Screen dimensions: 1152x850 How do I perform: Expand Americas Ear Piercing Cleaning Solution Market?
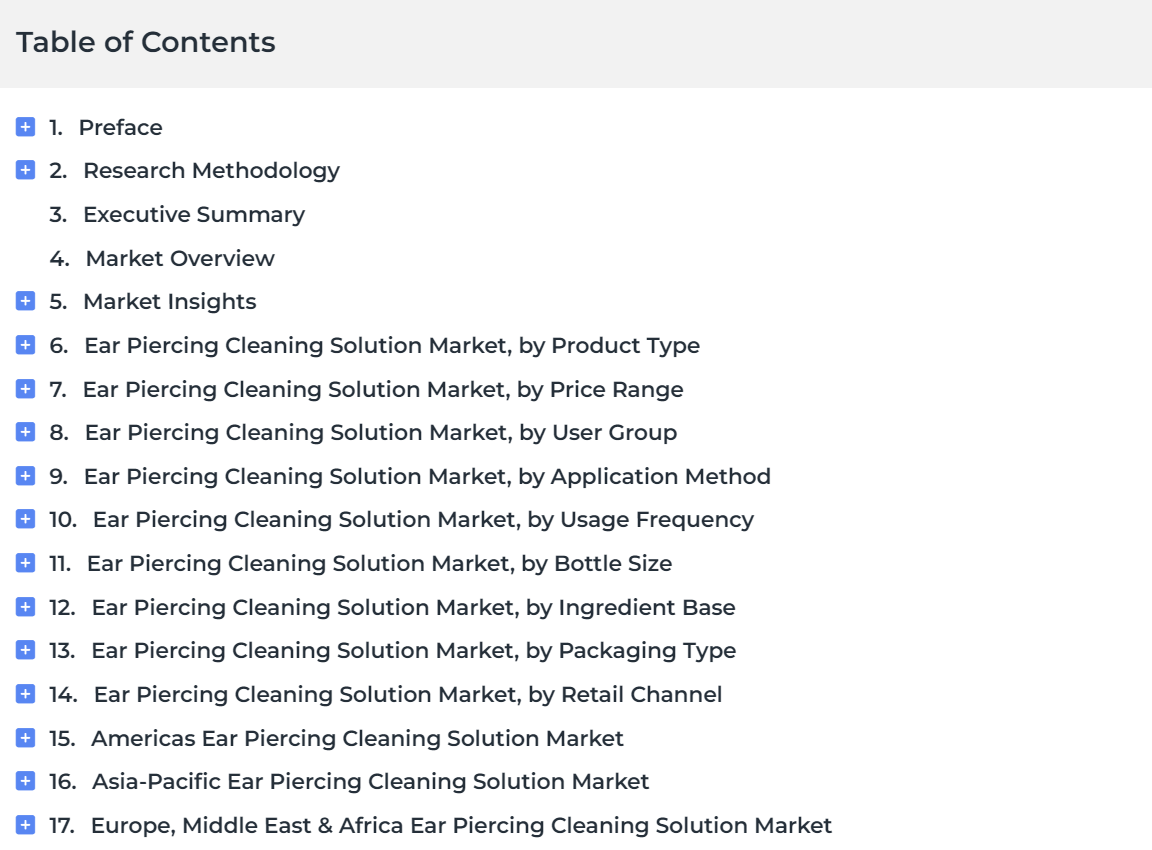point(25,738)
